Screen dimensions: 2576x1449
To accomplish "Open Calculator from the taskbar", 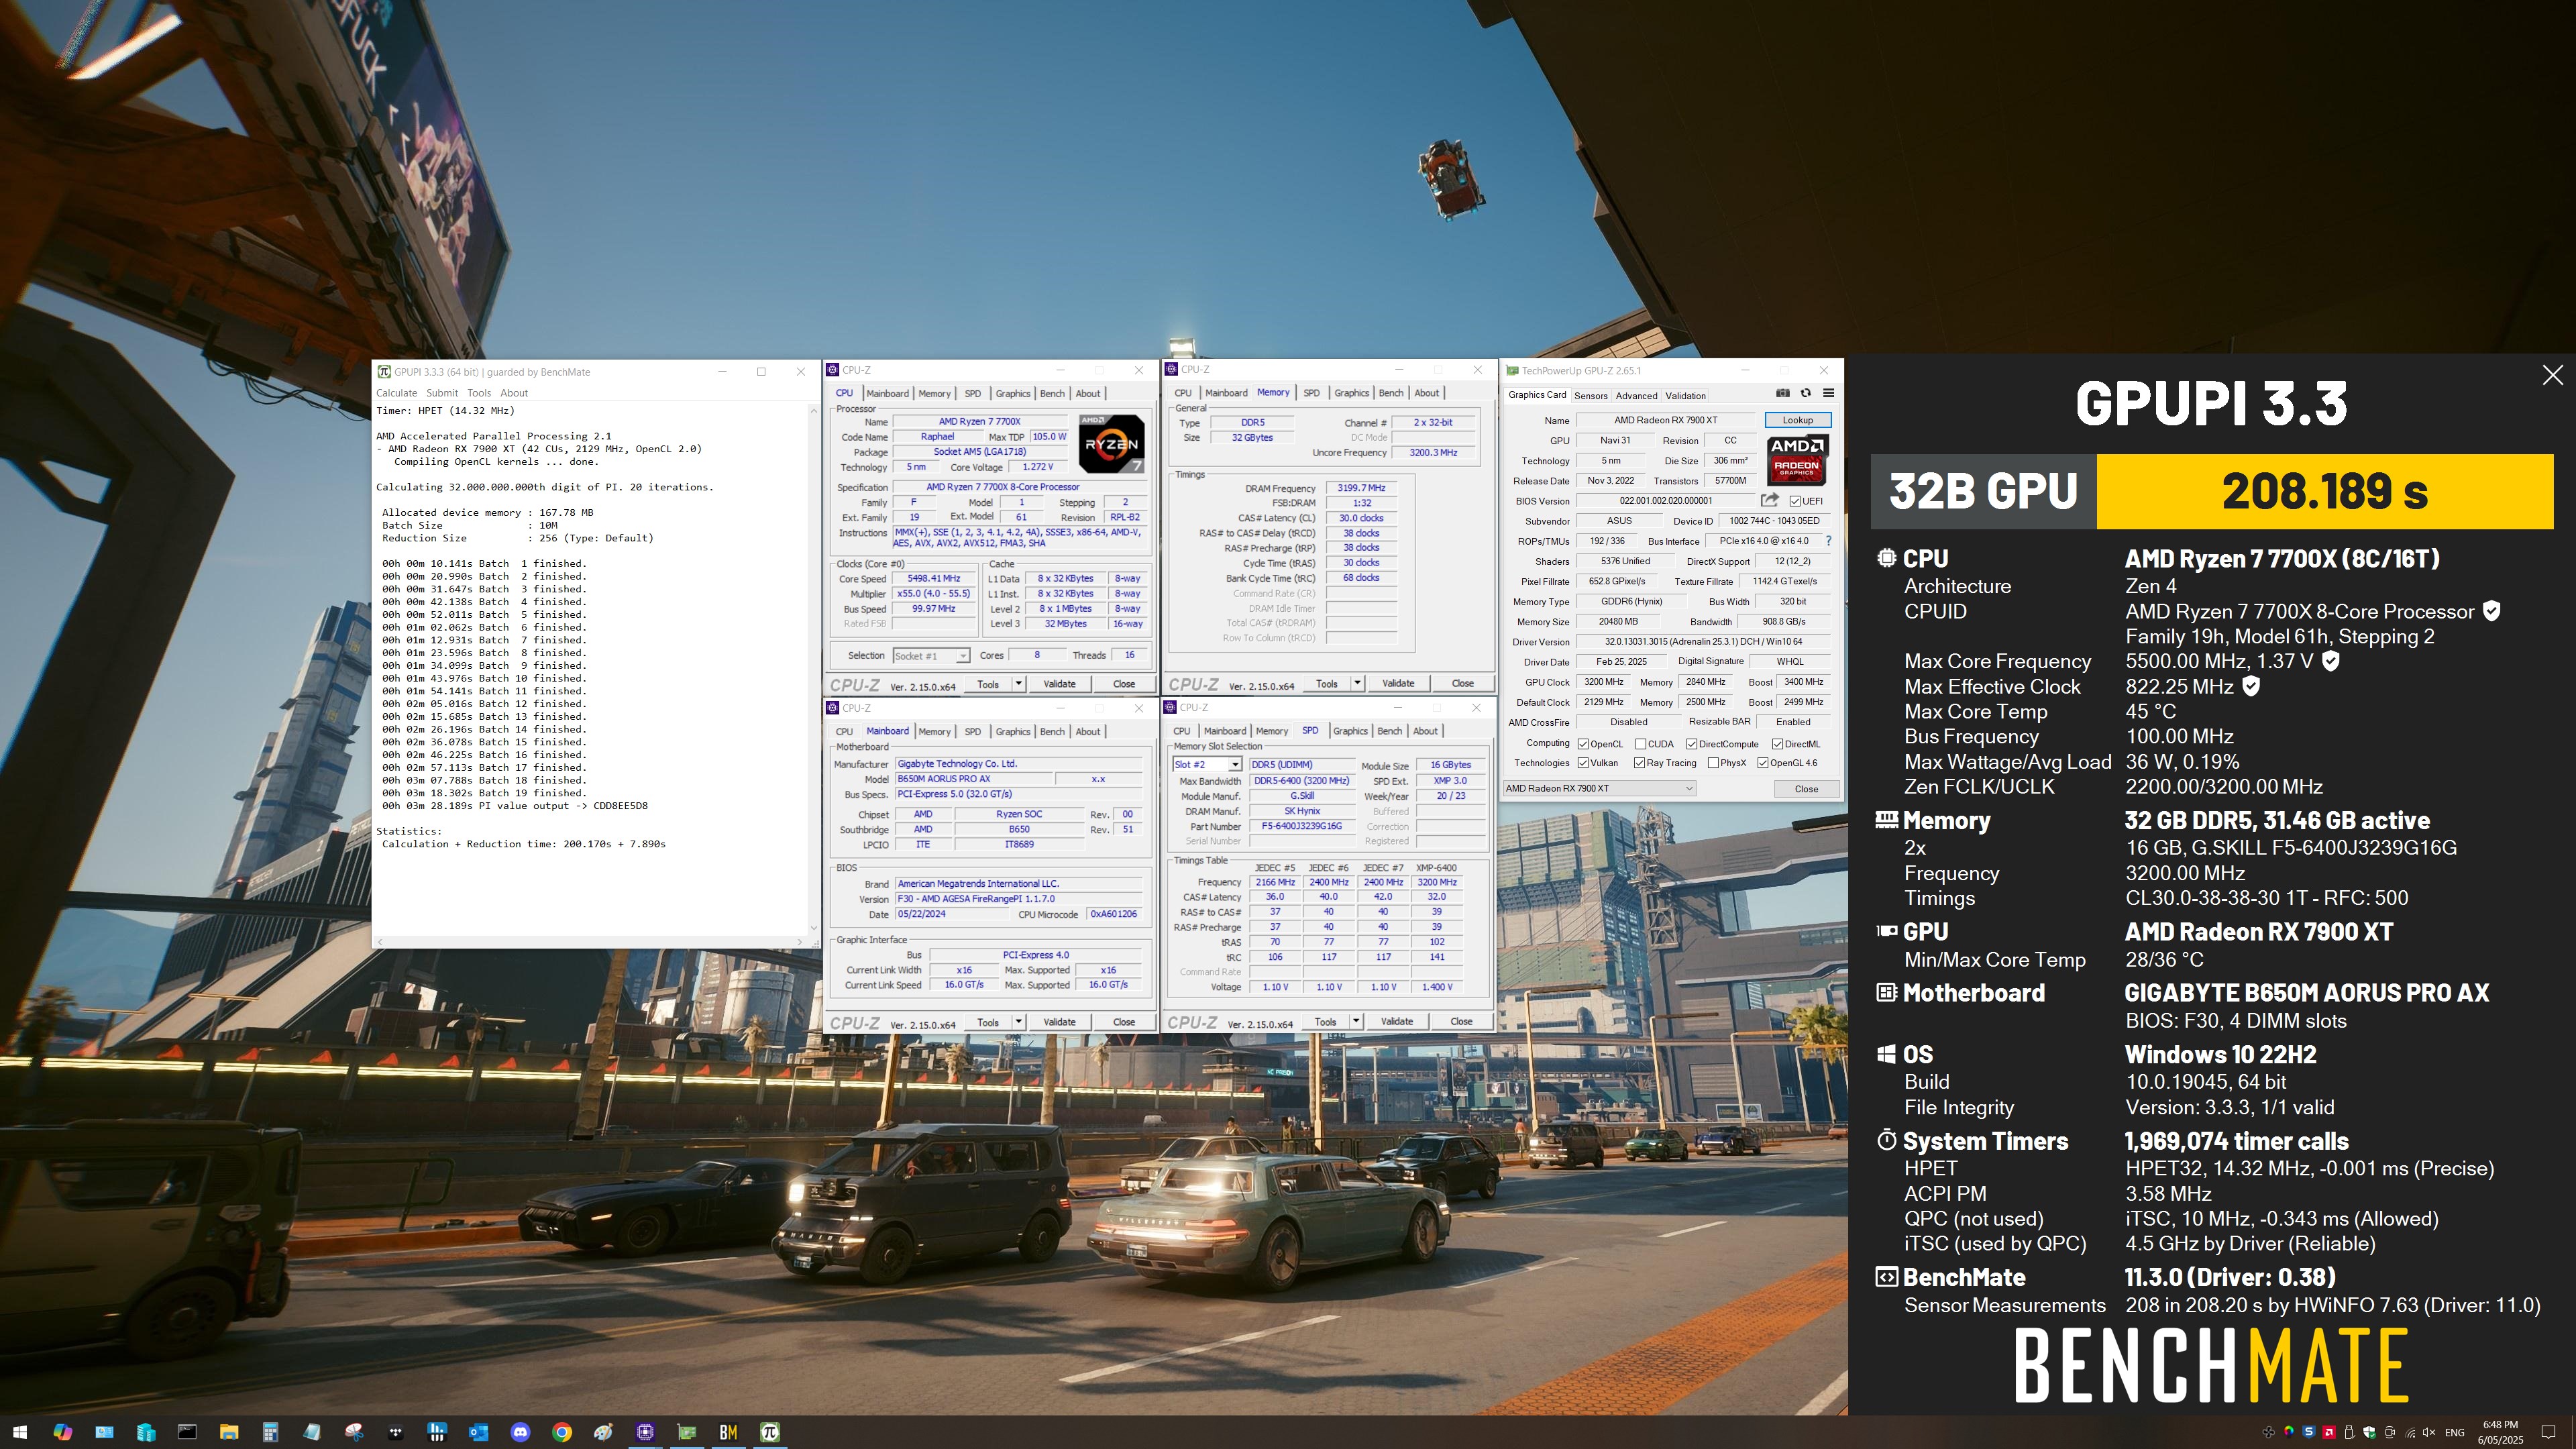I will coord(270,1432).
